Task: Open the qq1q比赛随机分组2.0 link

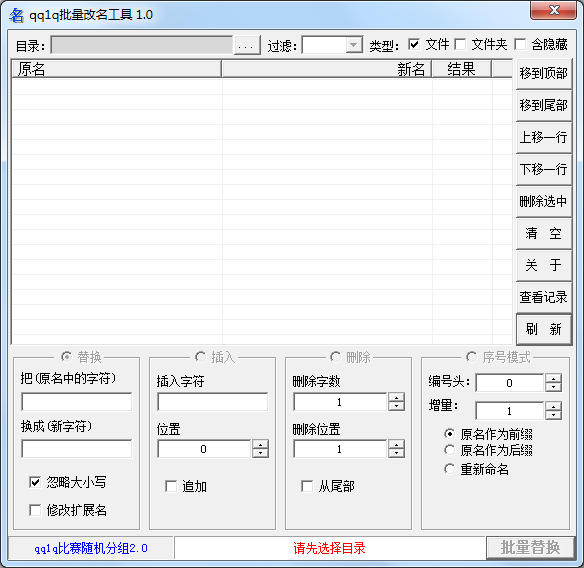Action: (91, 548)
